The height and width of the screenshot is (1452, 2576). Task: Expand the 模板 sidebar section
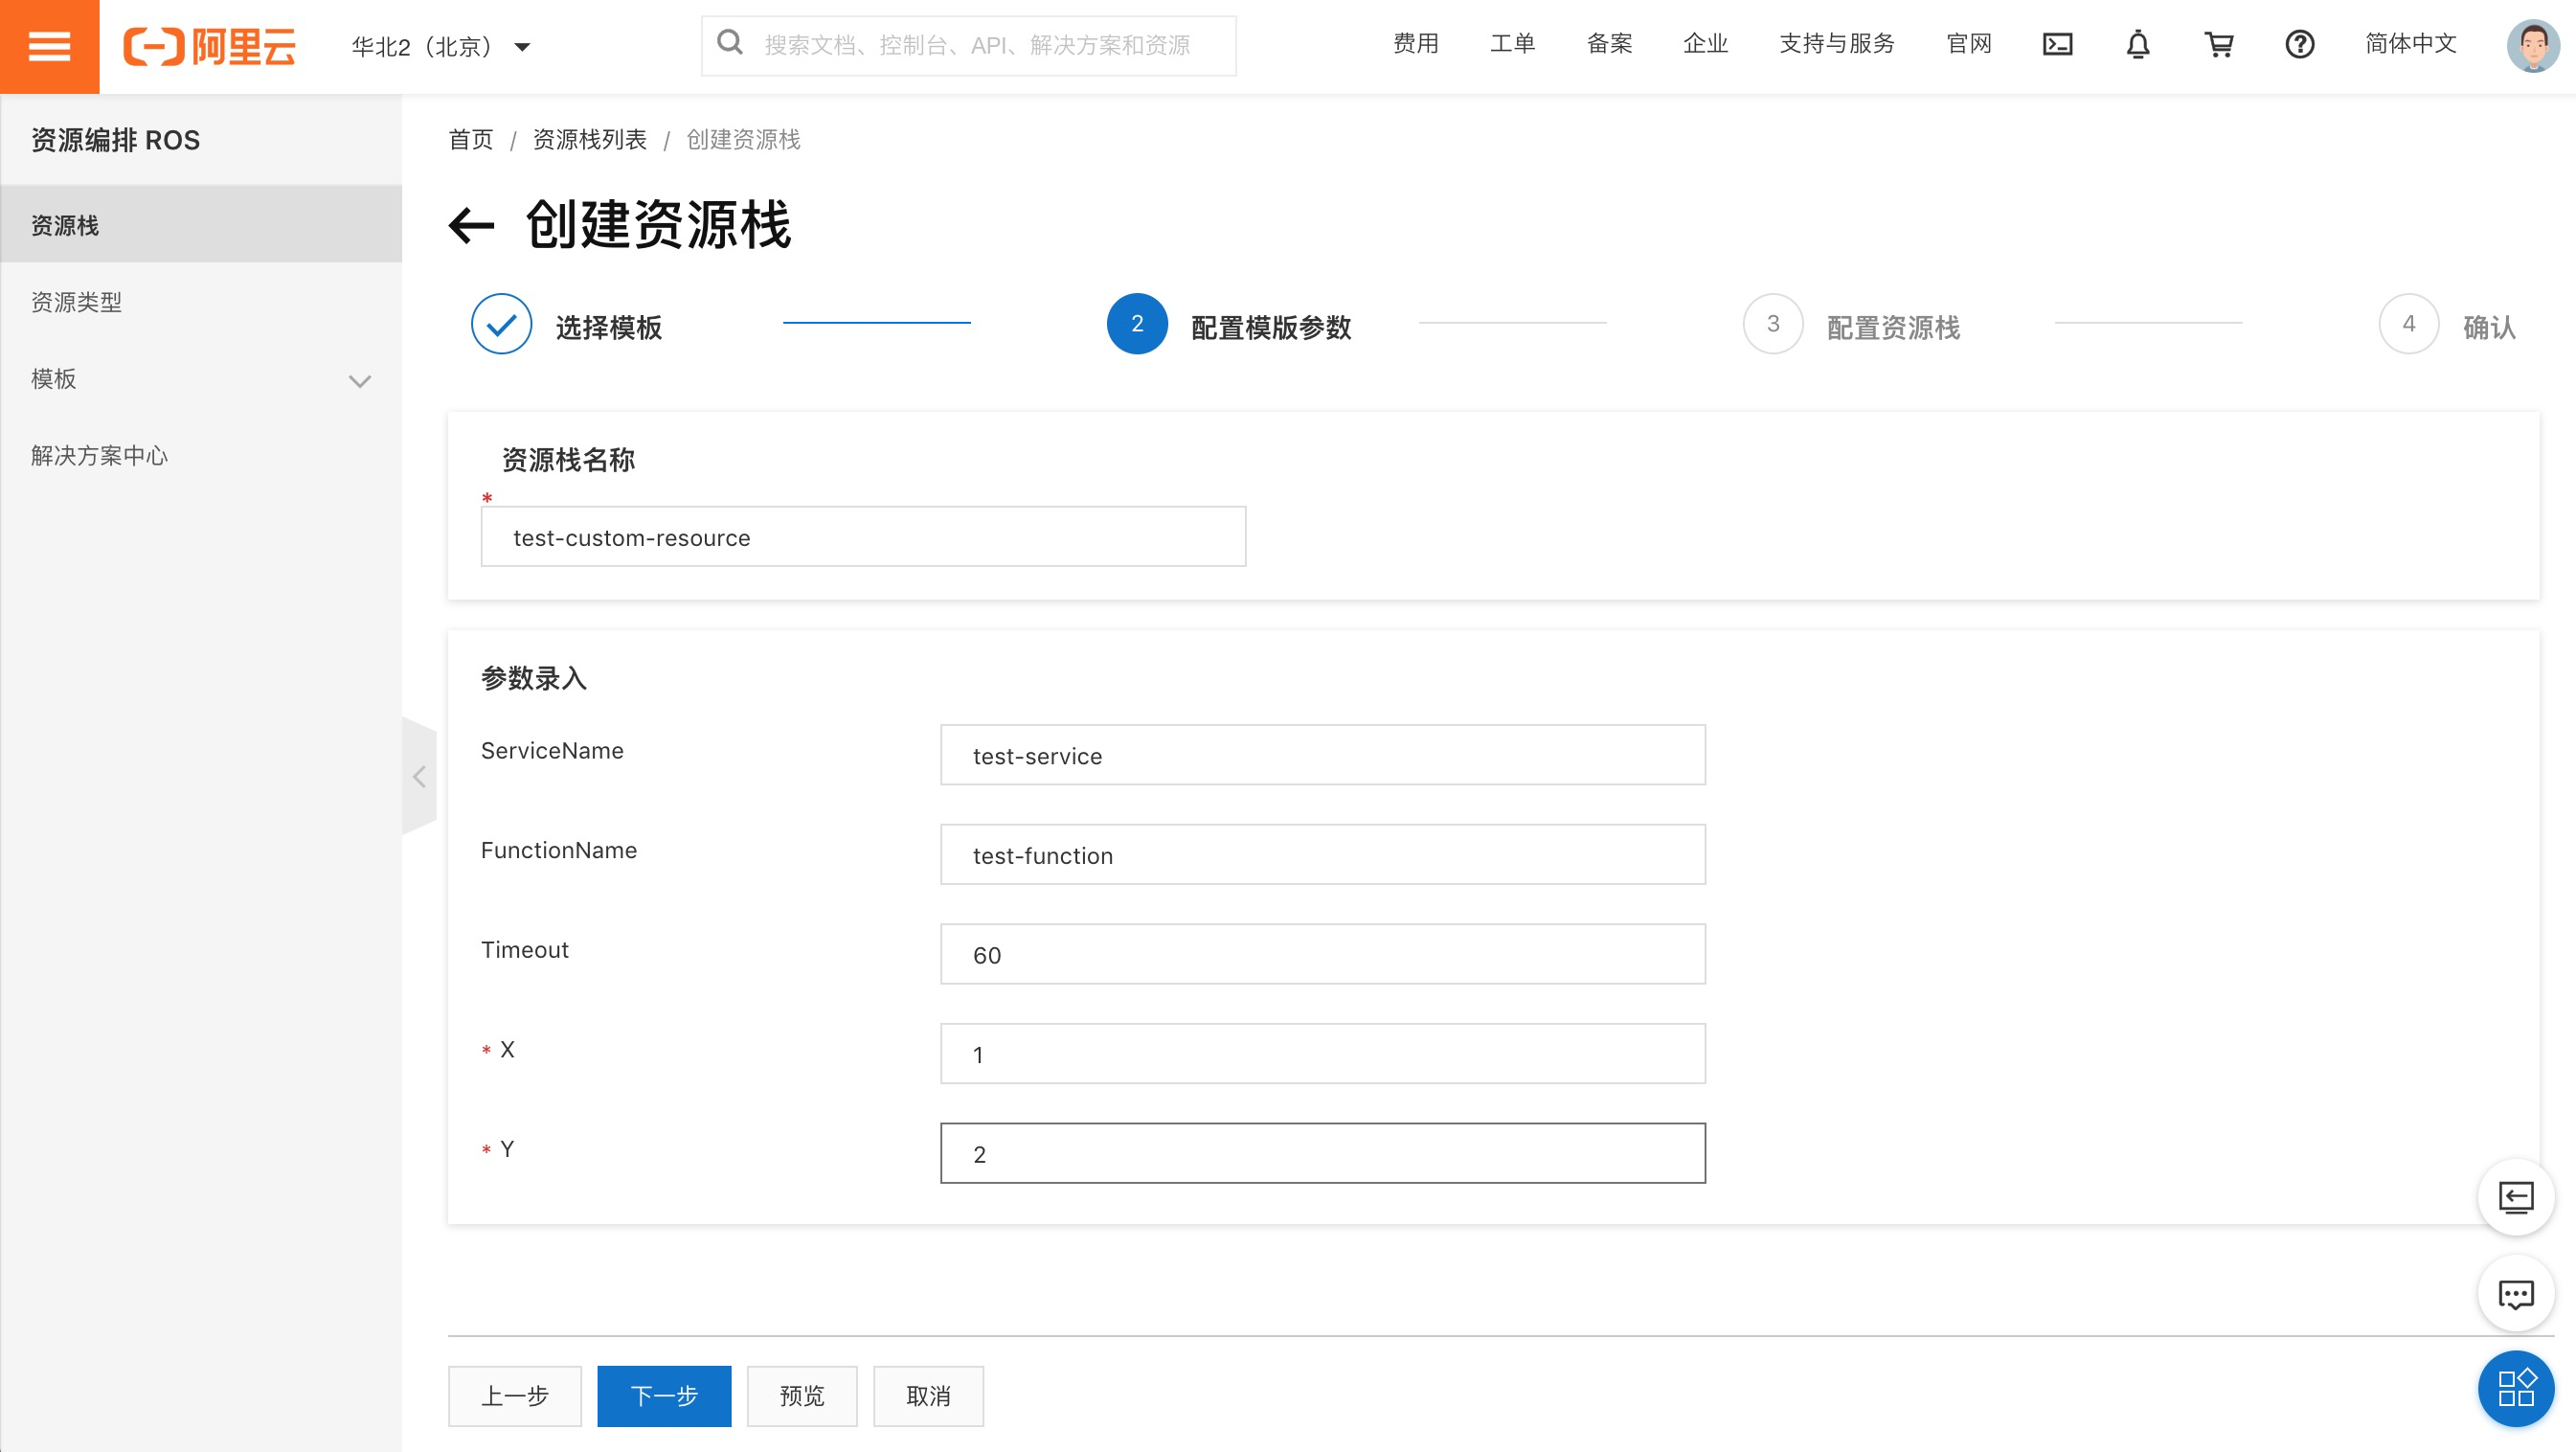click(201, 379)
